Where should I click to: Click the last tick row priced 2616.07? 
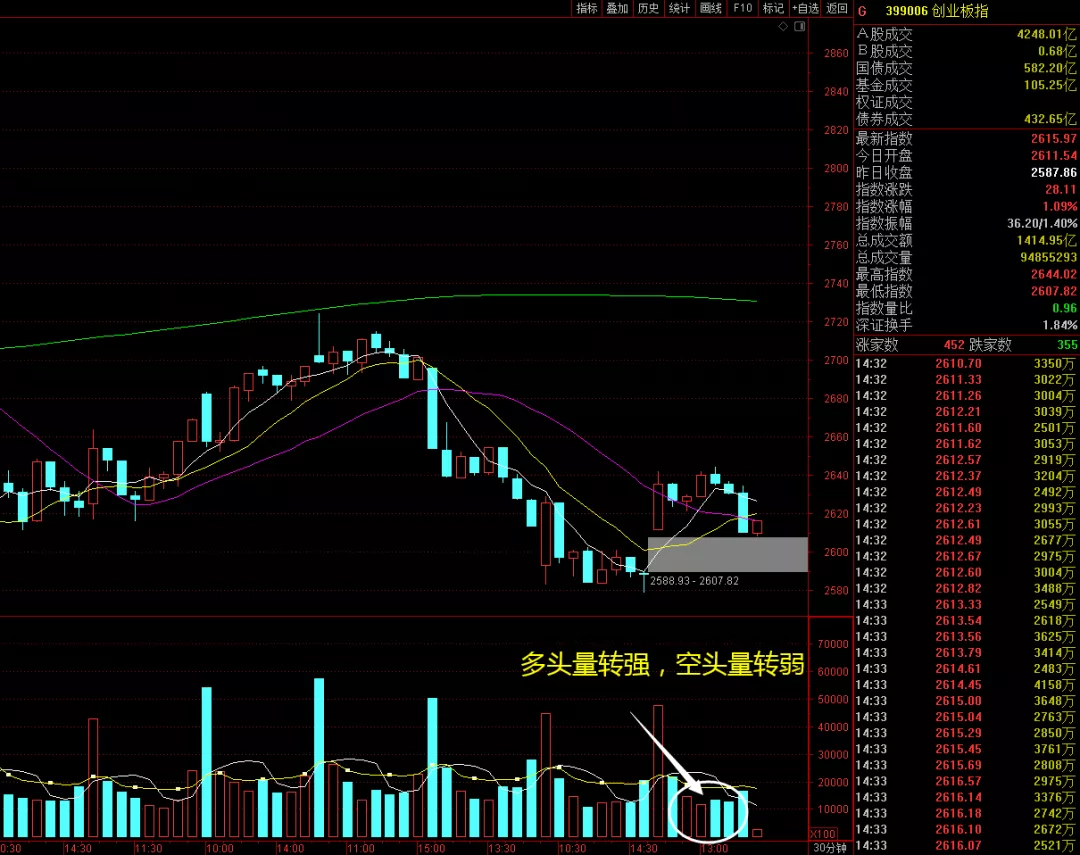coord(966,846)
